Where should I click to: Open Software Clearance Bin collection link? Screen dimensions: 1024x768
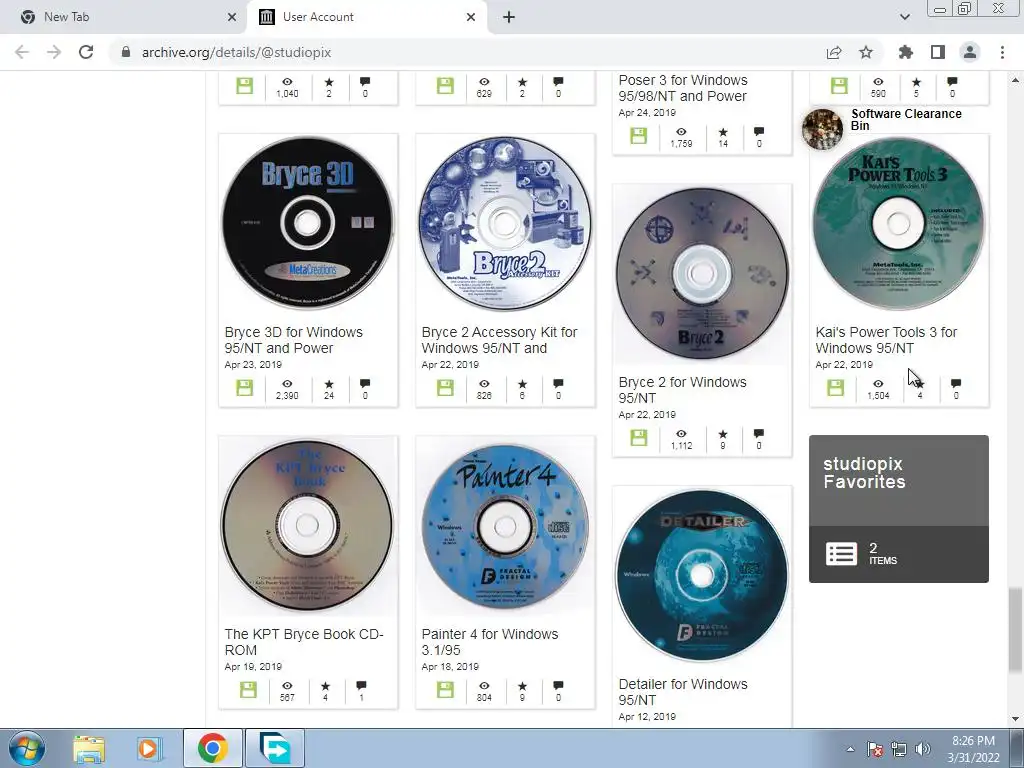click(906, 120)
